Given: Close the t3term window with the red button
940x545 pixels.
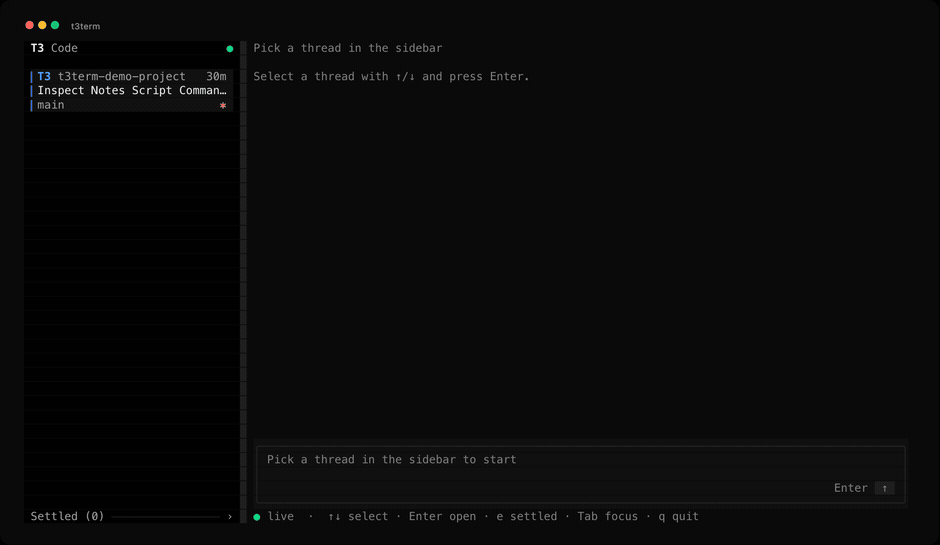Looking at the screenshot, I should click(29, 25).
